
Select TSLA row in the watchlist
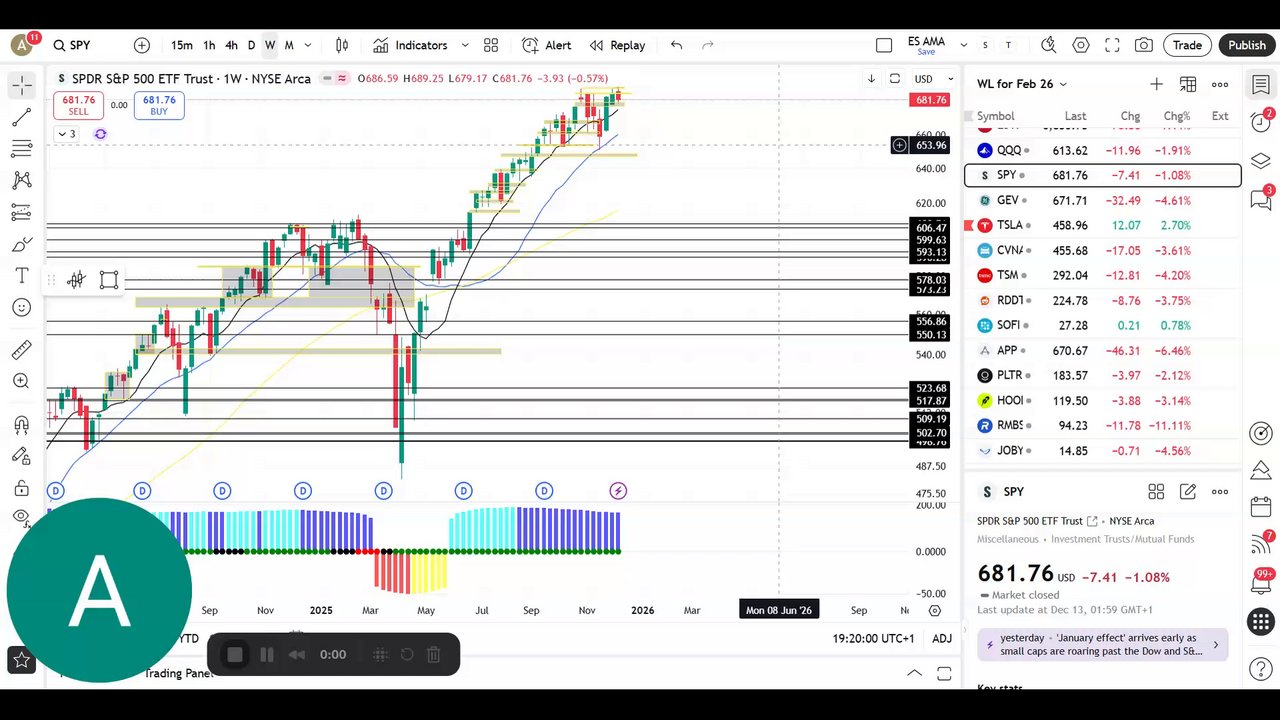tap(1103, 225)
